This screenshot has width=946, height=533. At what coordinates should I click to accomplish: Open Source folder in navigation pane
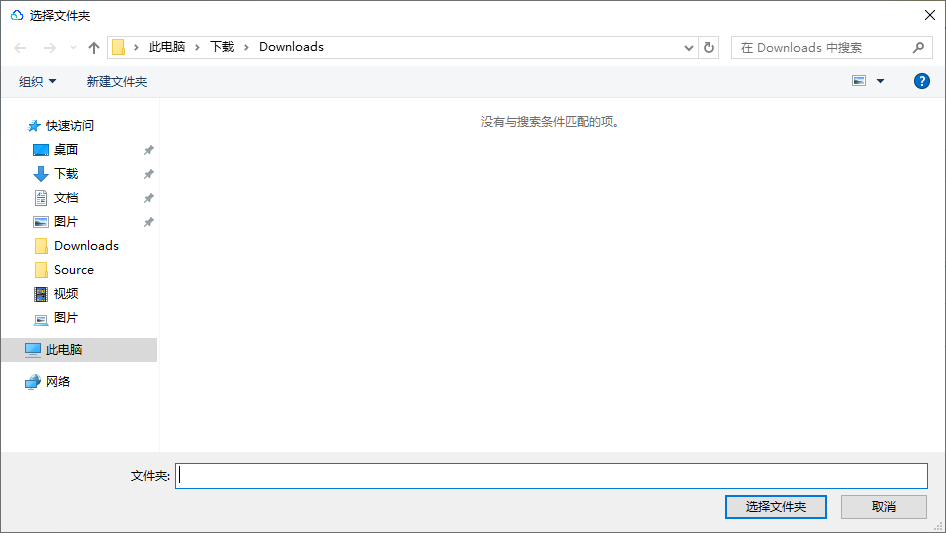click(x=74, y=270)
